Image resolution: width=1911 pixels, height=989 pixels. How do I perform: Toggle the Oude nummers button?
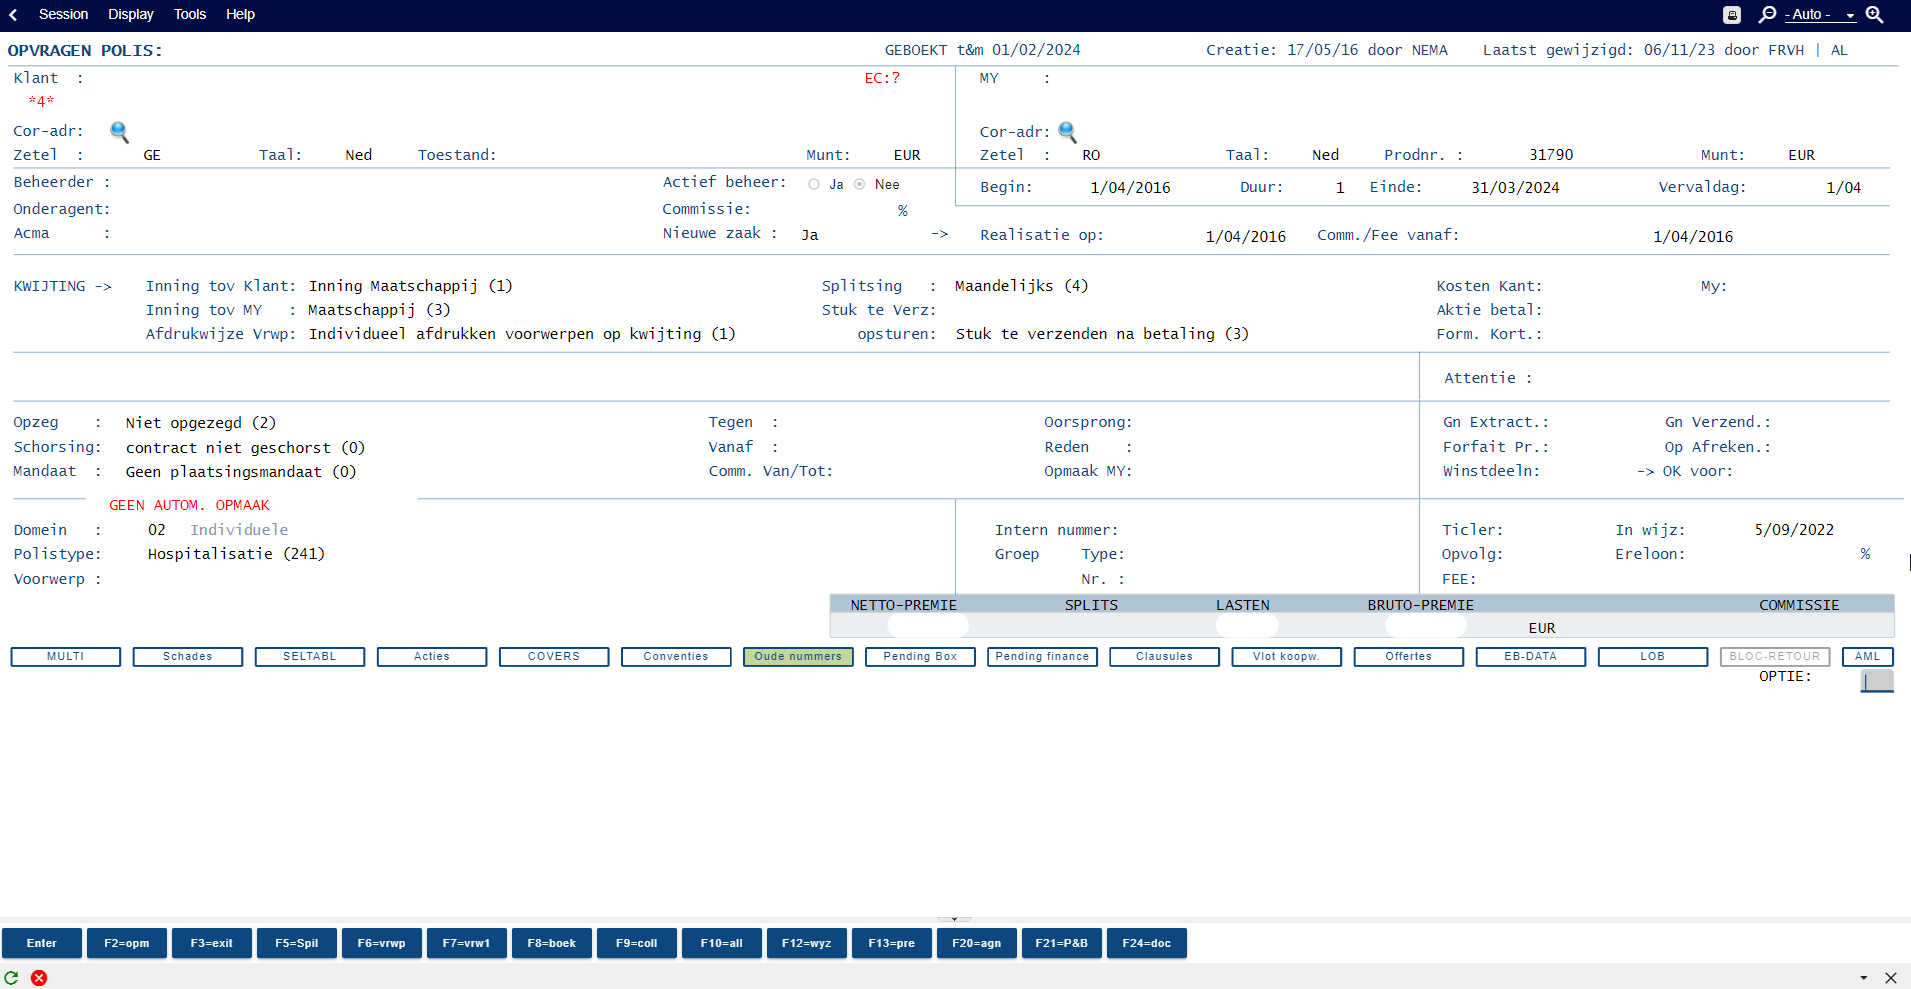click(x=798, y=657)
